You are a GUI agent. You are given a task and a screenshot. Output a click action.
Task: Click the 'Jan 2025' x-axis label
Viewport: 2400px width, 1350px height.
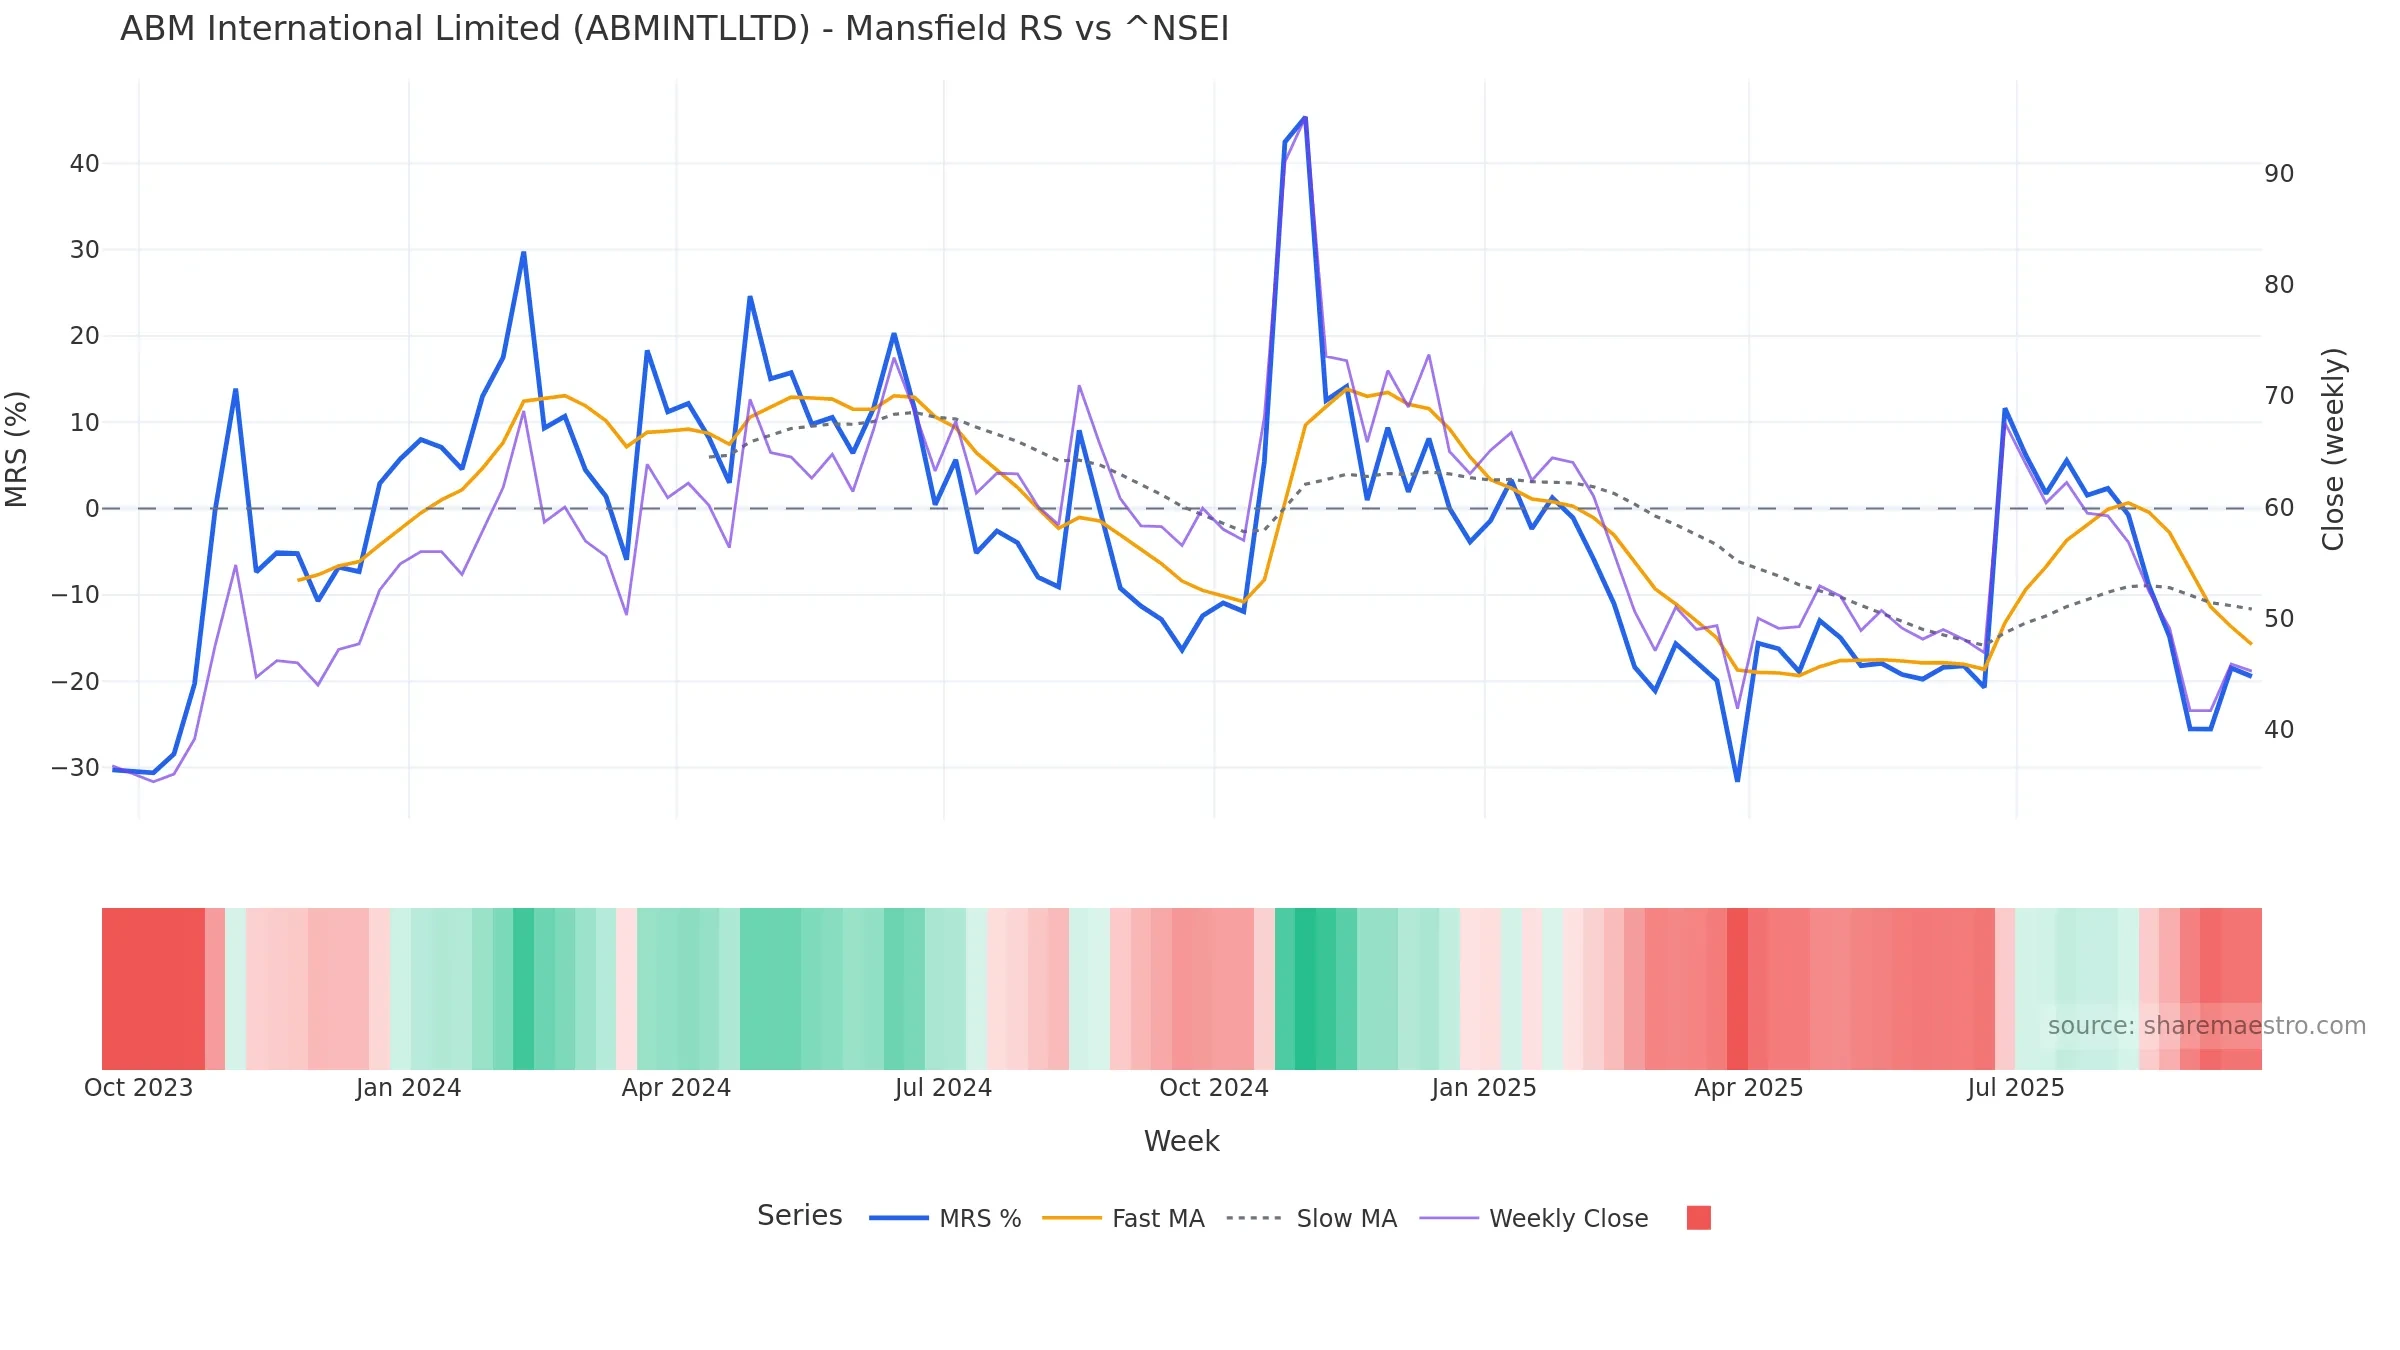(x=1484, y=1087)
